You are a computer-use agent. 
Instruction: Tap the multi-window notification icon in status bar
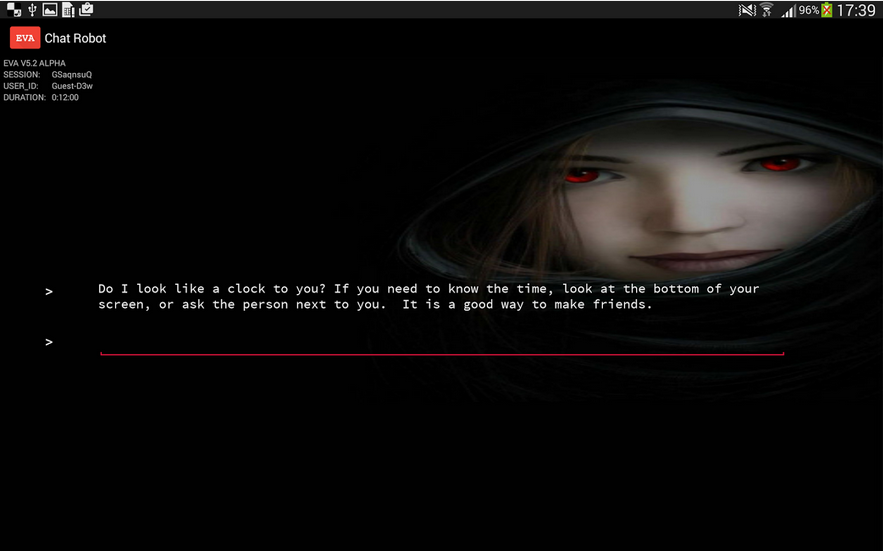pos(14,10)
